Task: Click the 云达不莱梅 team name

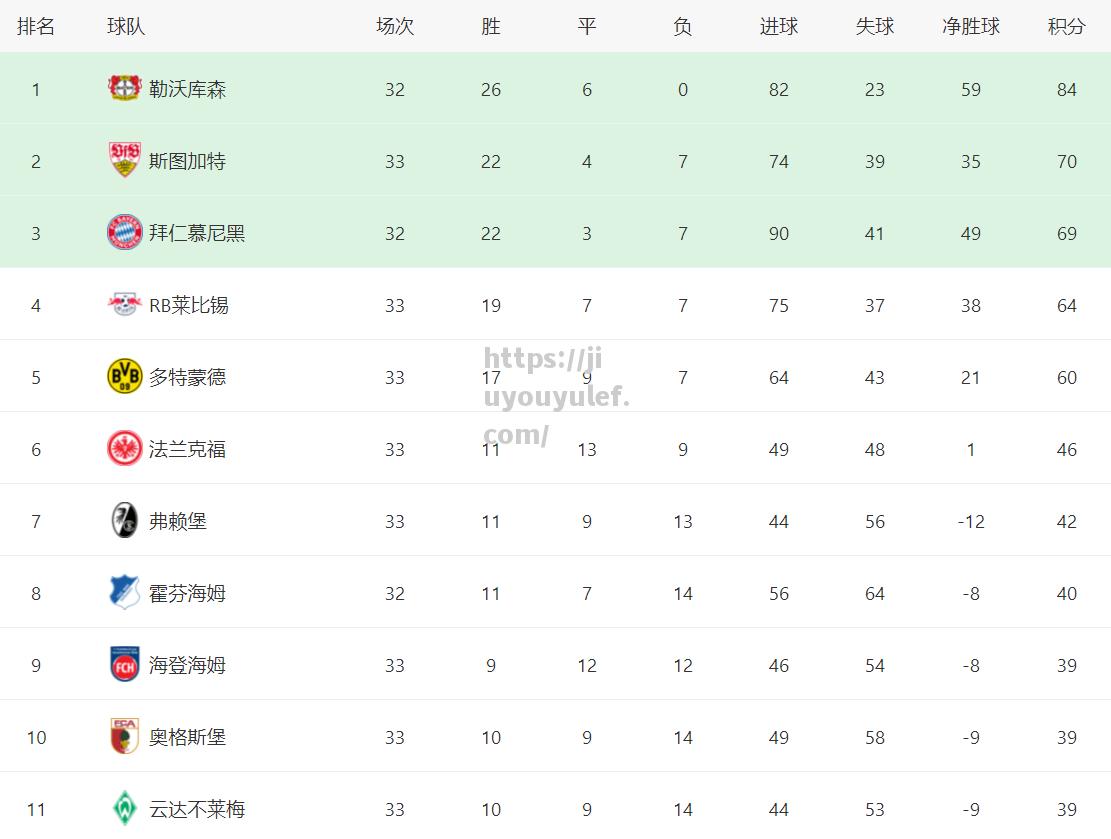Action: 197,809
